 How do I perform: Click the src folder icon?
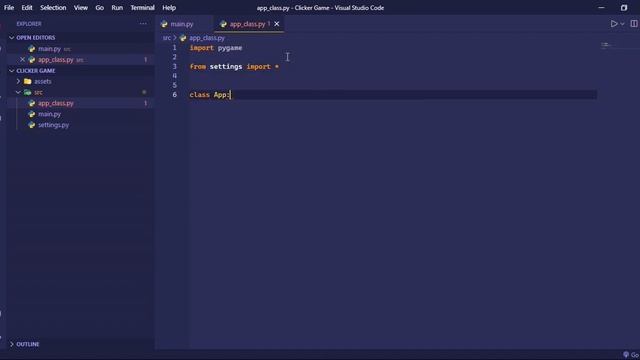28,92
